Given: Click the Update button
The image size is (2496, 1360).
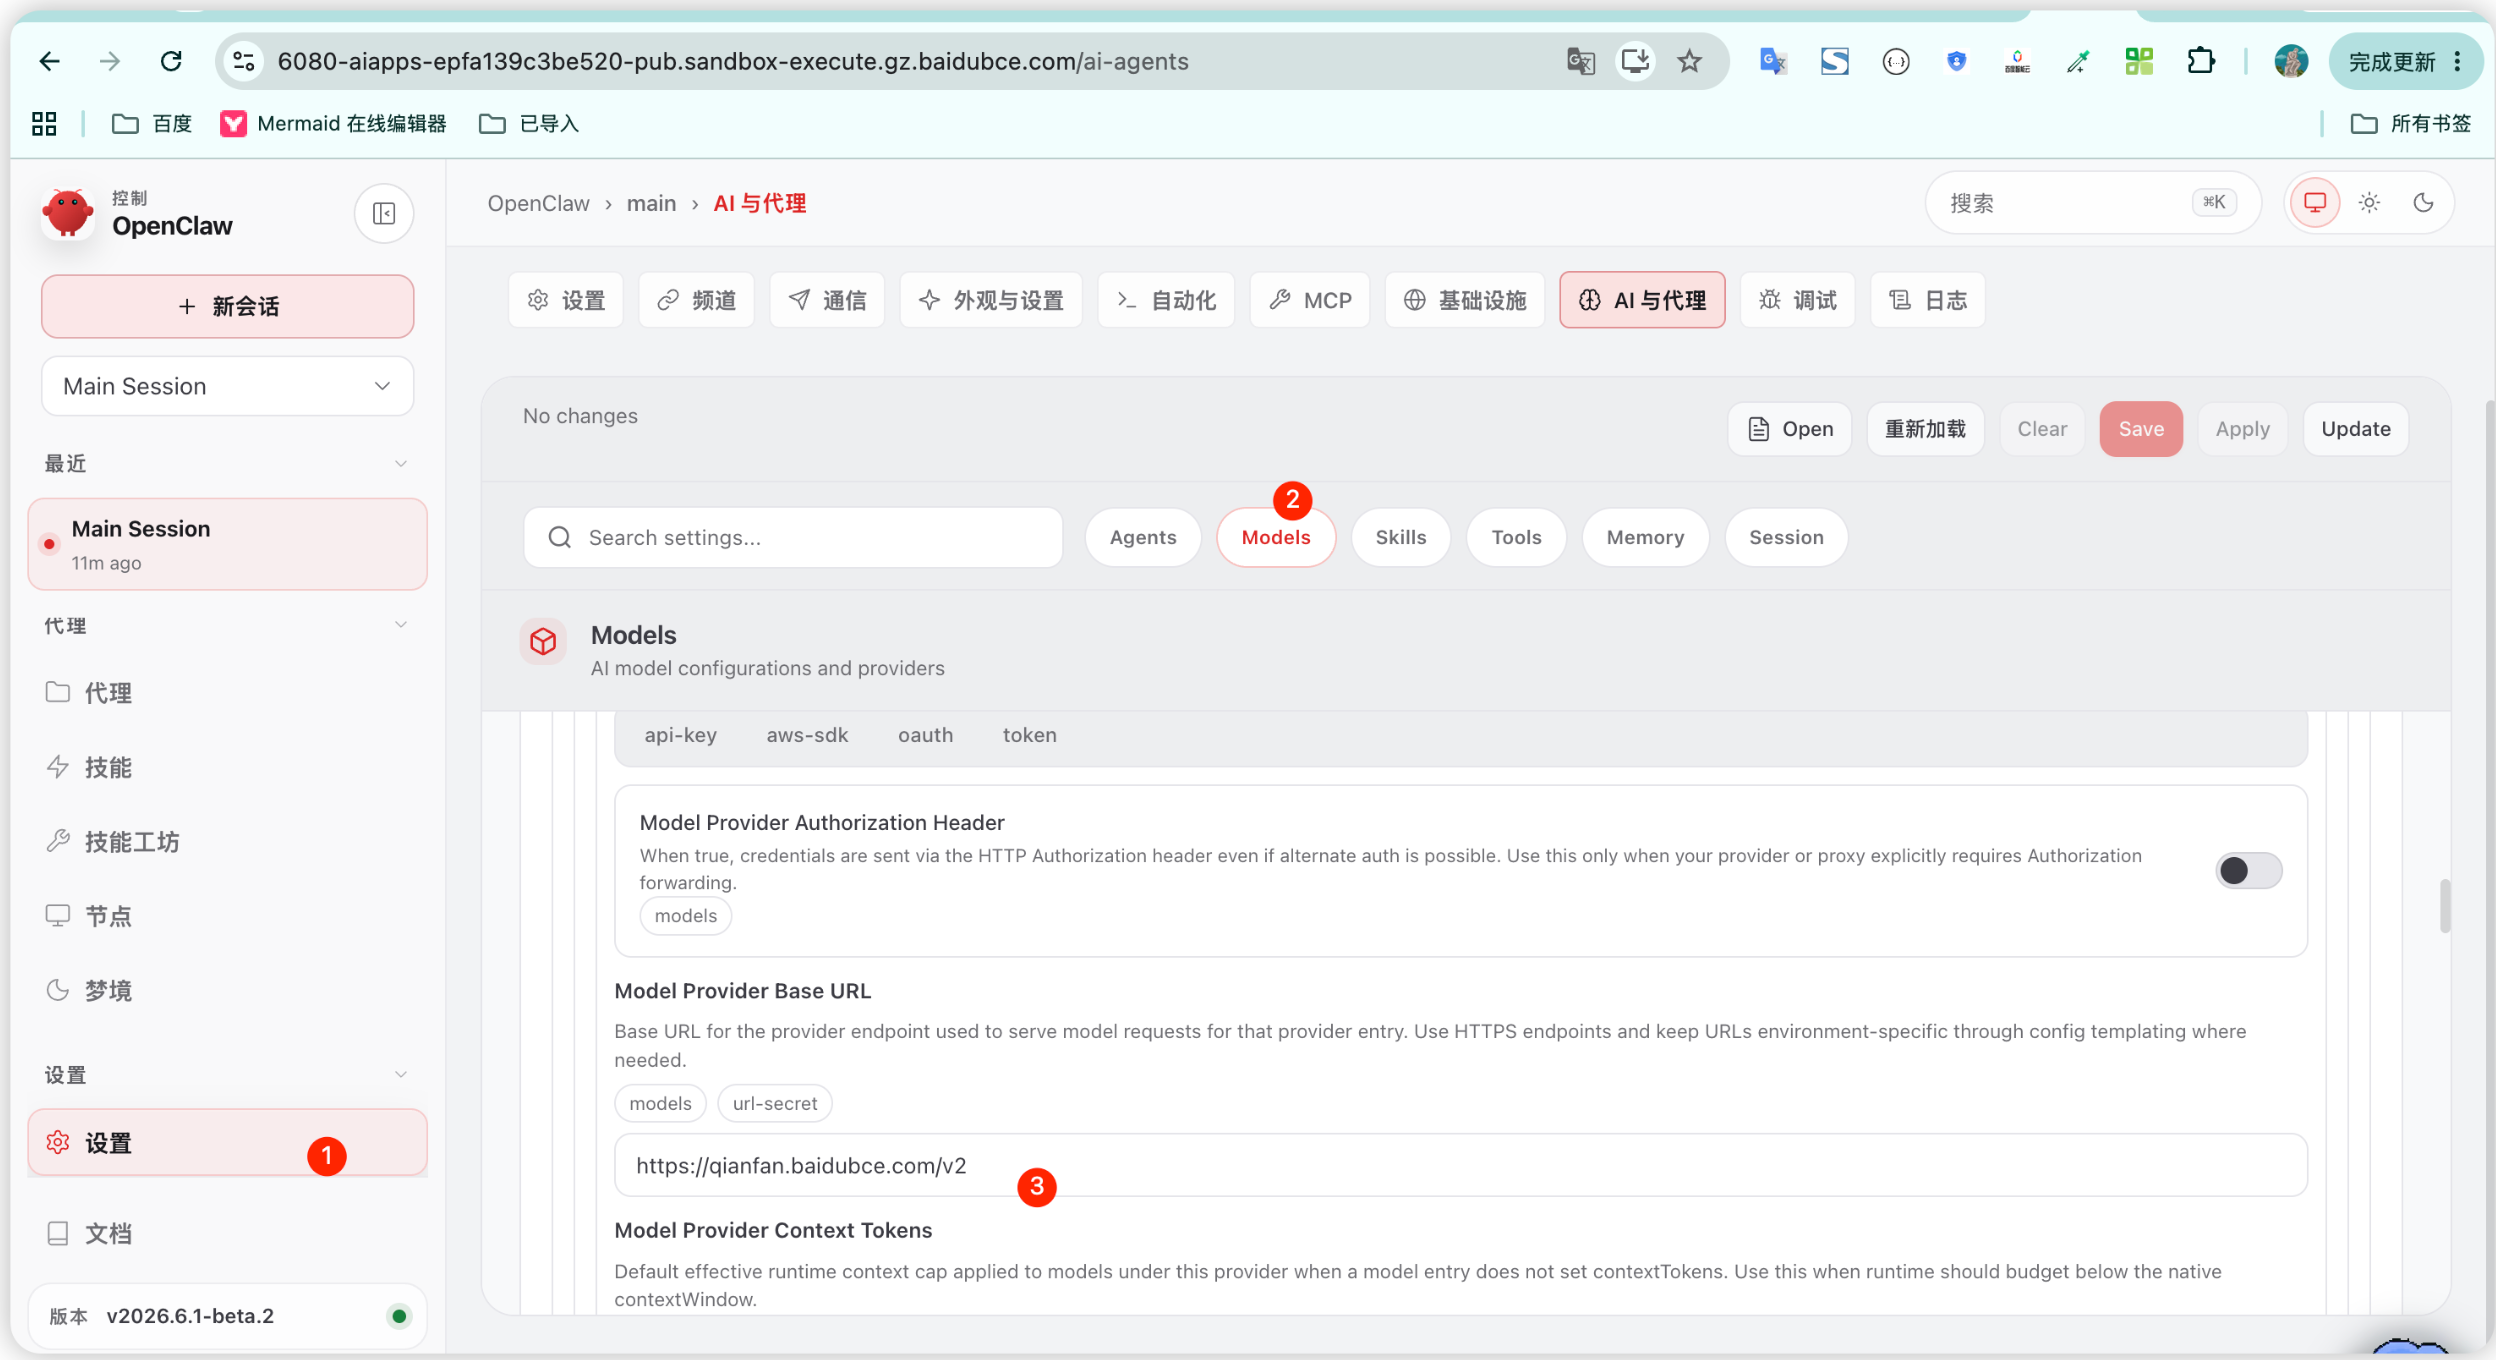Looking at the screenshot, I should coord(2356,429).
